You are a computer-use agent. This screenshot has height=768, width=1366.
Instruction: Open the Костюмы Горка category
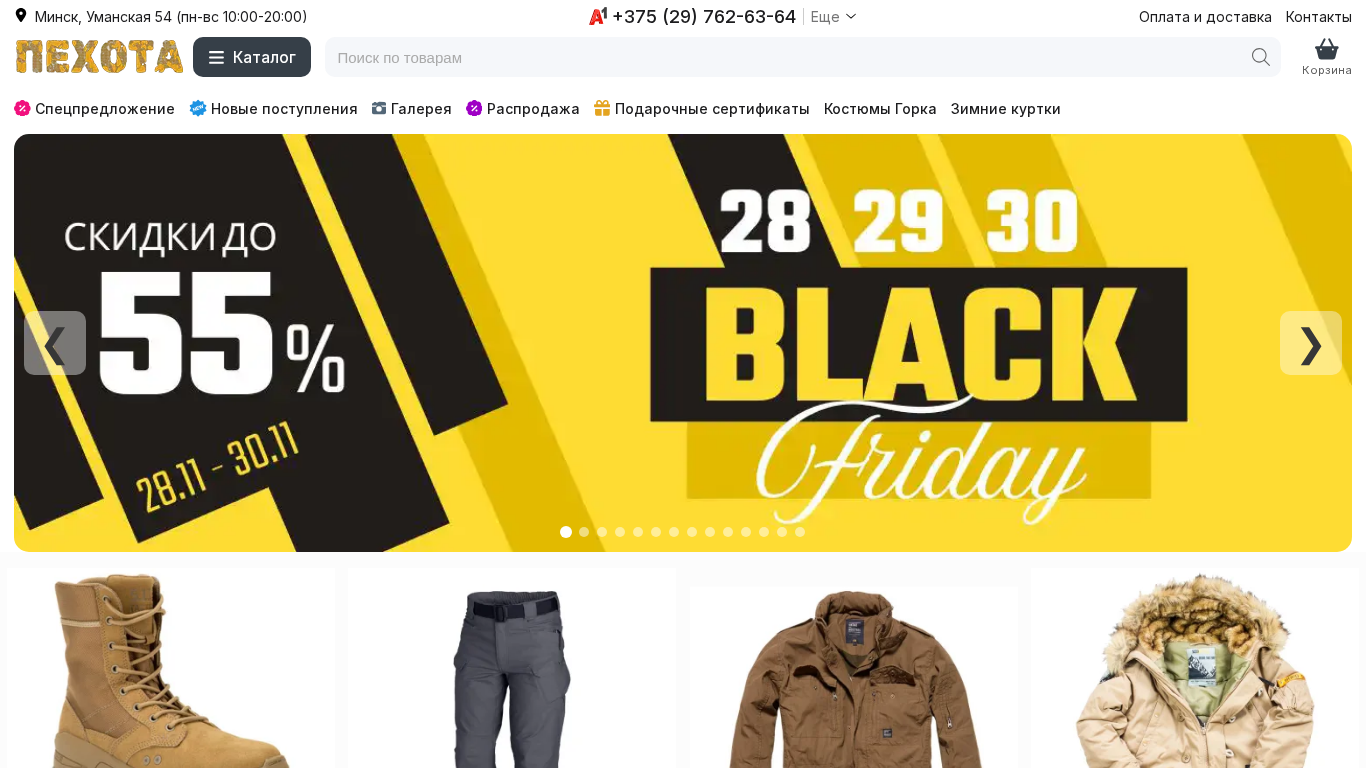[x=880, y=108]
